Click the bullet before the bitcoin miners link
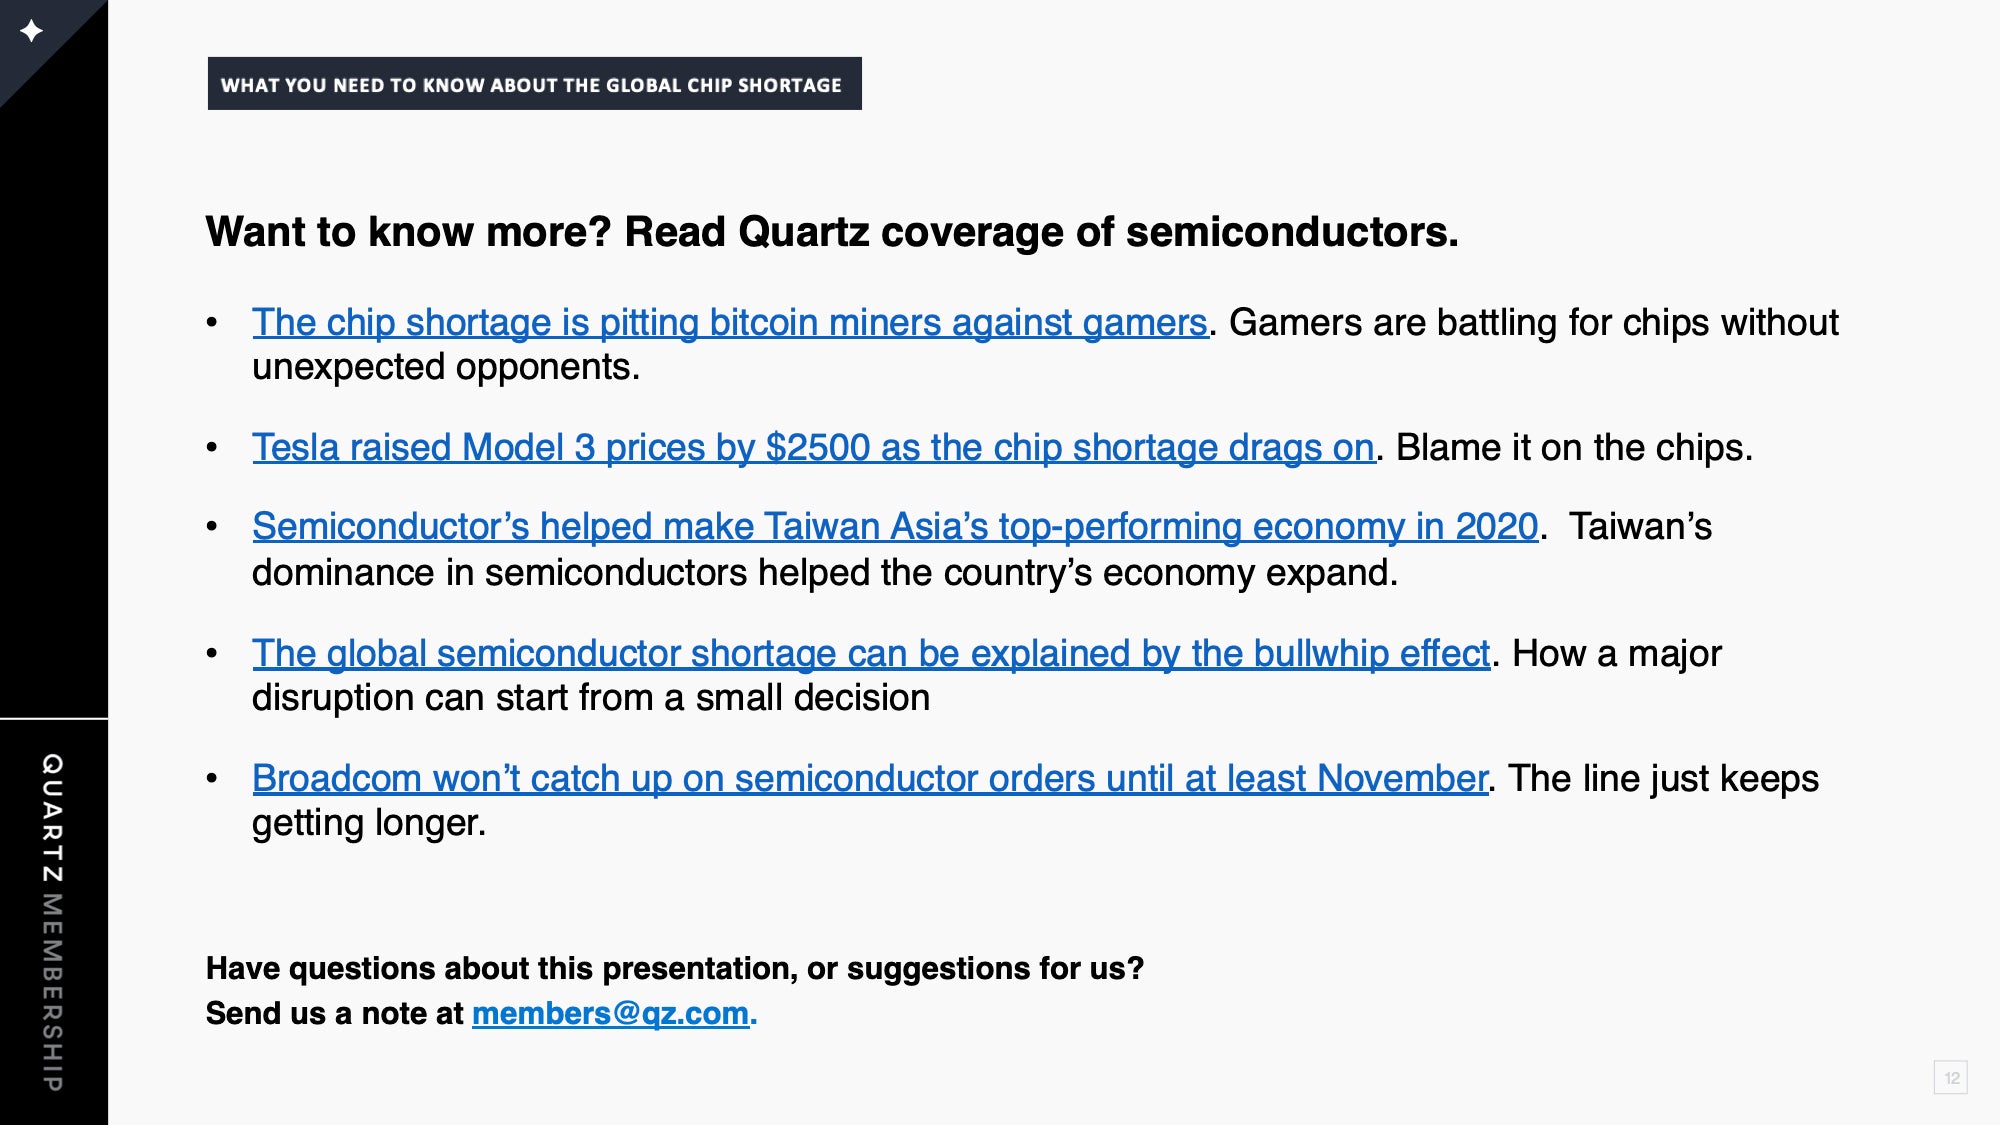Screen dimensions: 2000x1125 click(x=212, y=323)
